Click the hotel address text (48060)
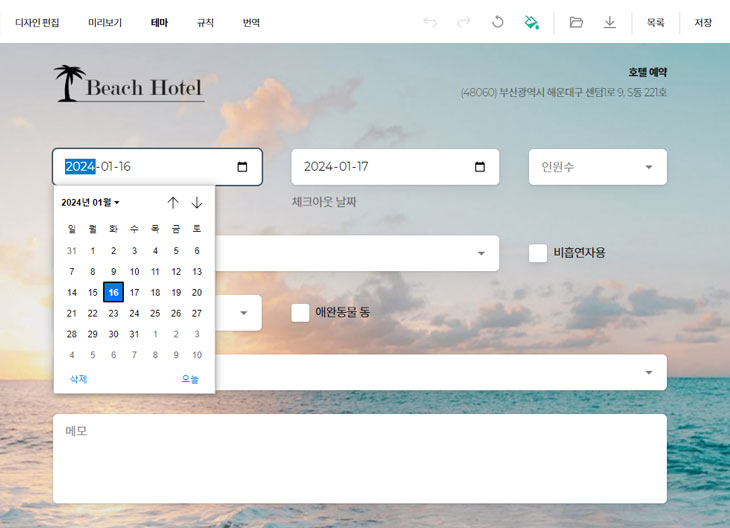This screenshot has height=528, width=730. 564,92
